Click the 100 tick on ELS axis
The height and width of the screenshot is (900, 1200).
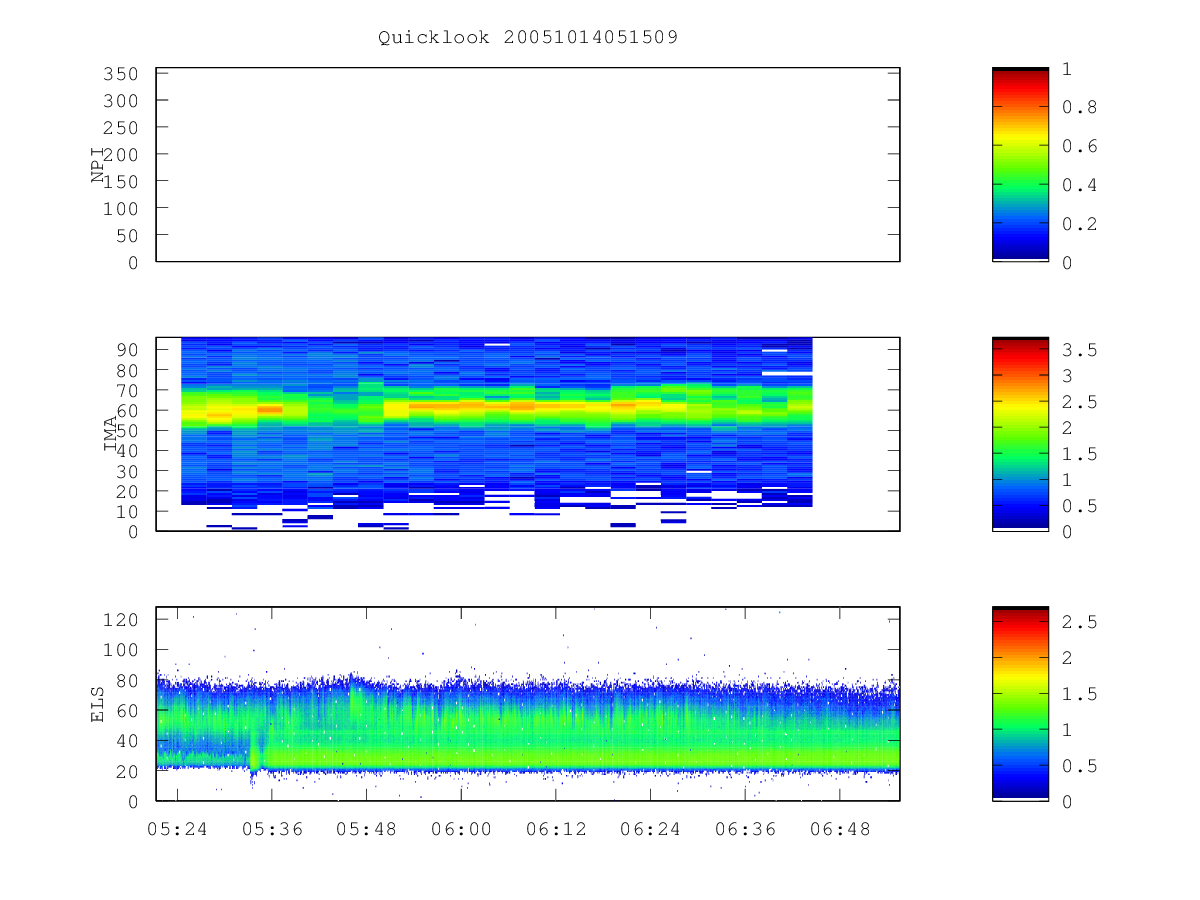point(120,650)
